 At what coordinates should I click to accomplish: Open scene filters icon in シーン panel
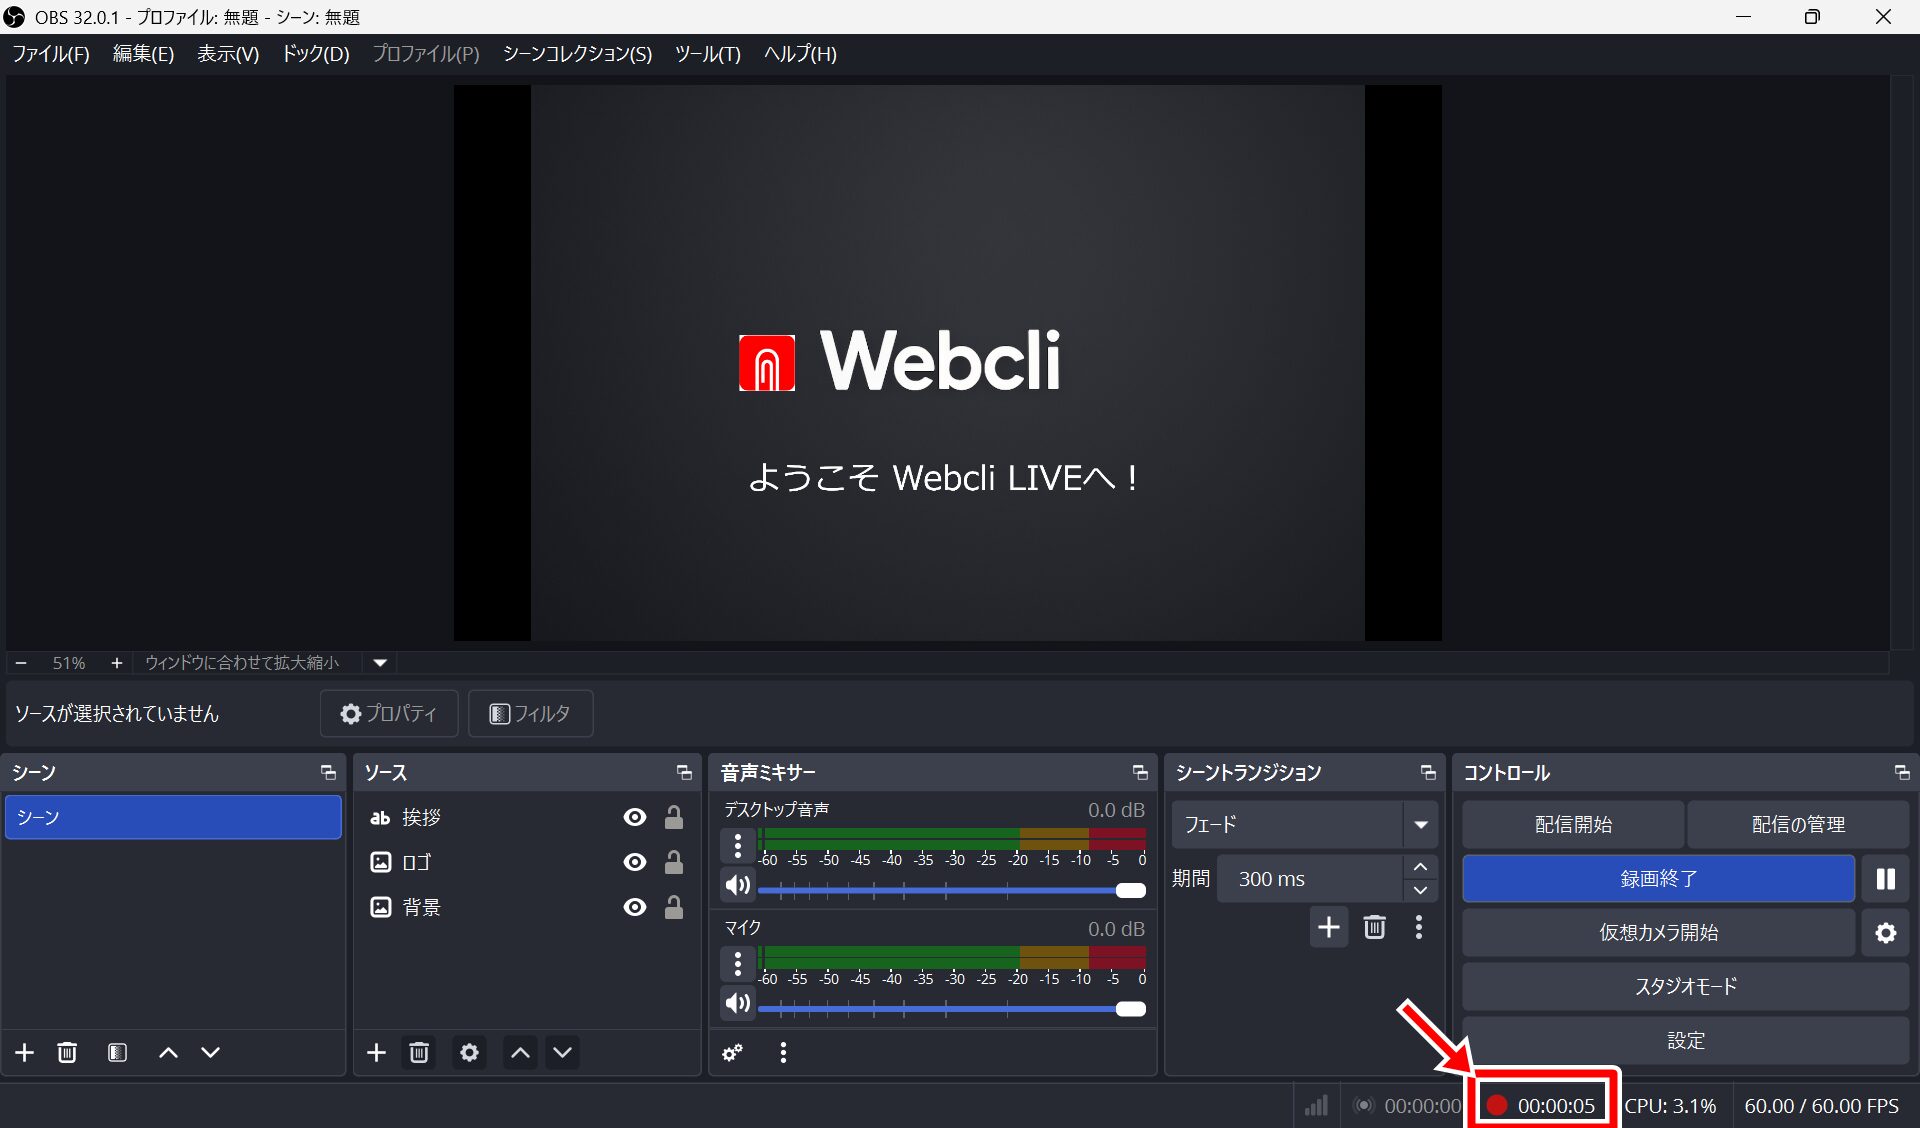point(117,1052)
